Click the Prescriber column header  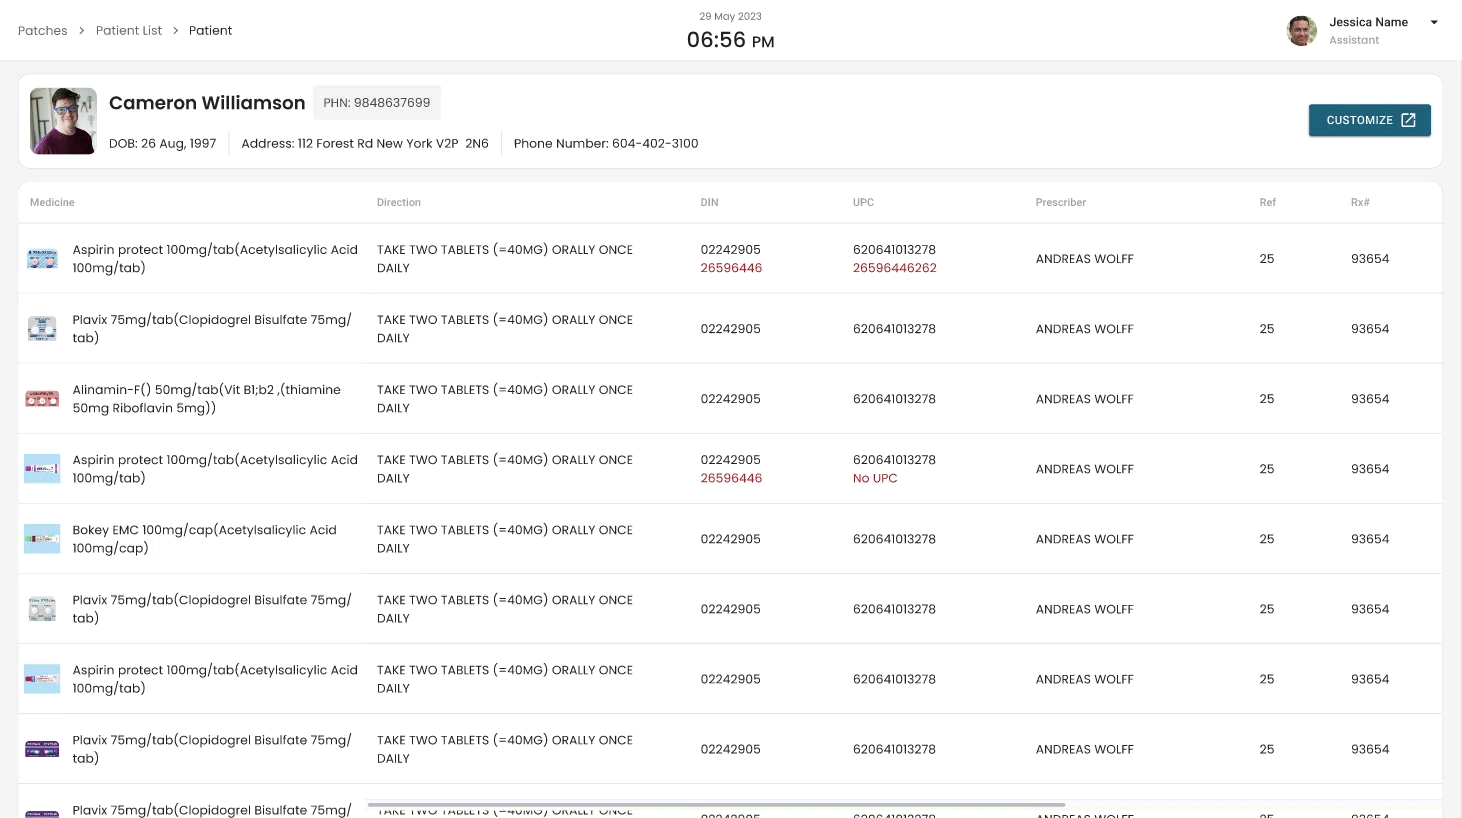(x=1060, y=202)
